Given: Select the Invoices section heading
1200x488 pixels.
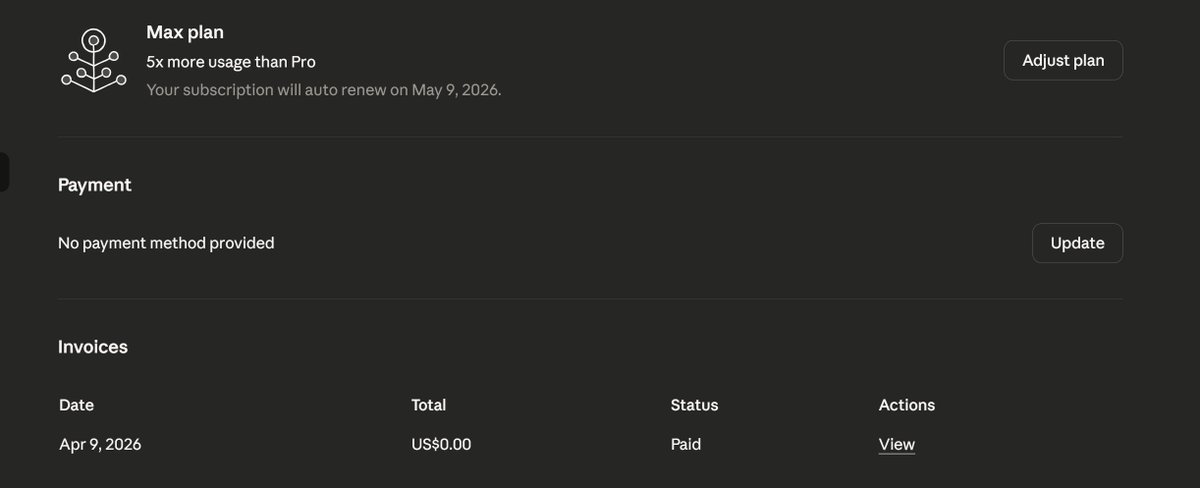Looking at the screenshot, I should point(93,347).
